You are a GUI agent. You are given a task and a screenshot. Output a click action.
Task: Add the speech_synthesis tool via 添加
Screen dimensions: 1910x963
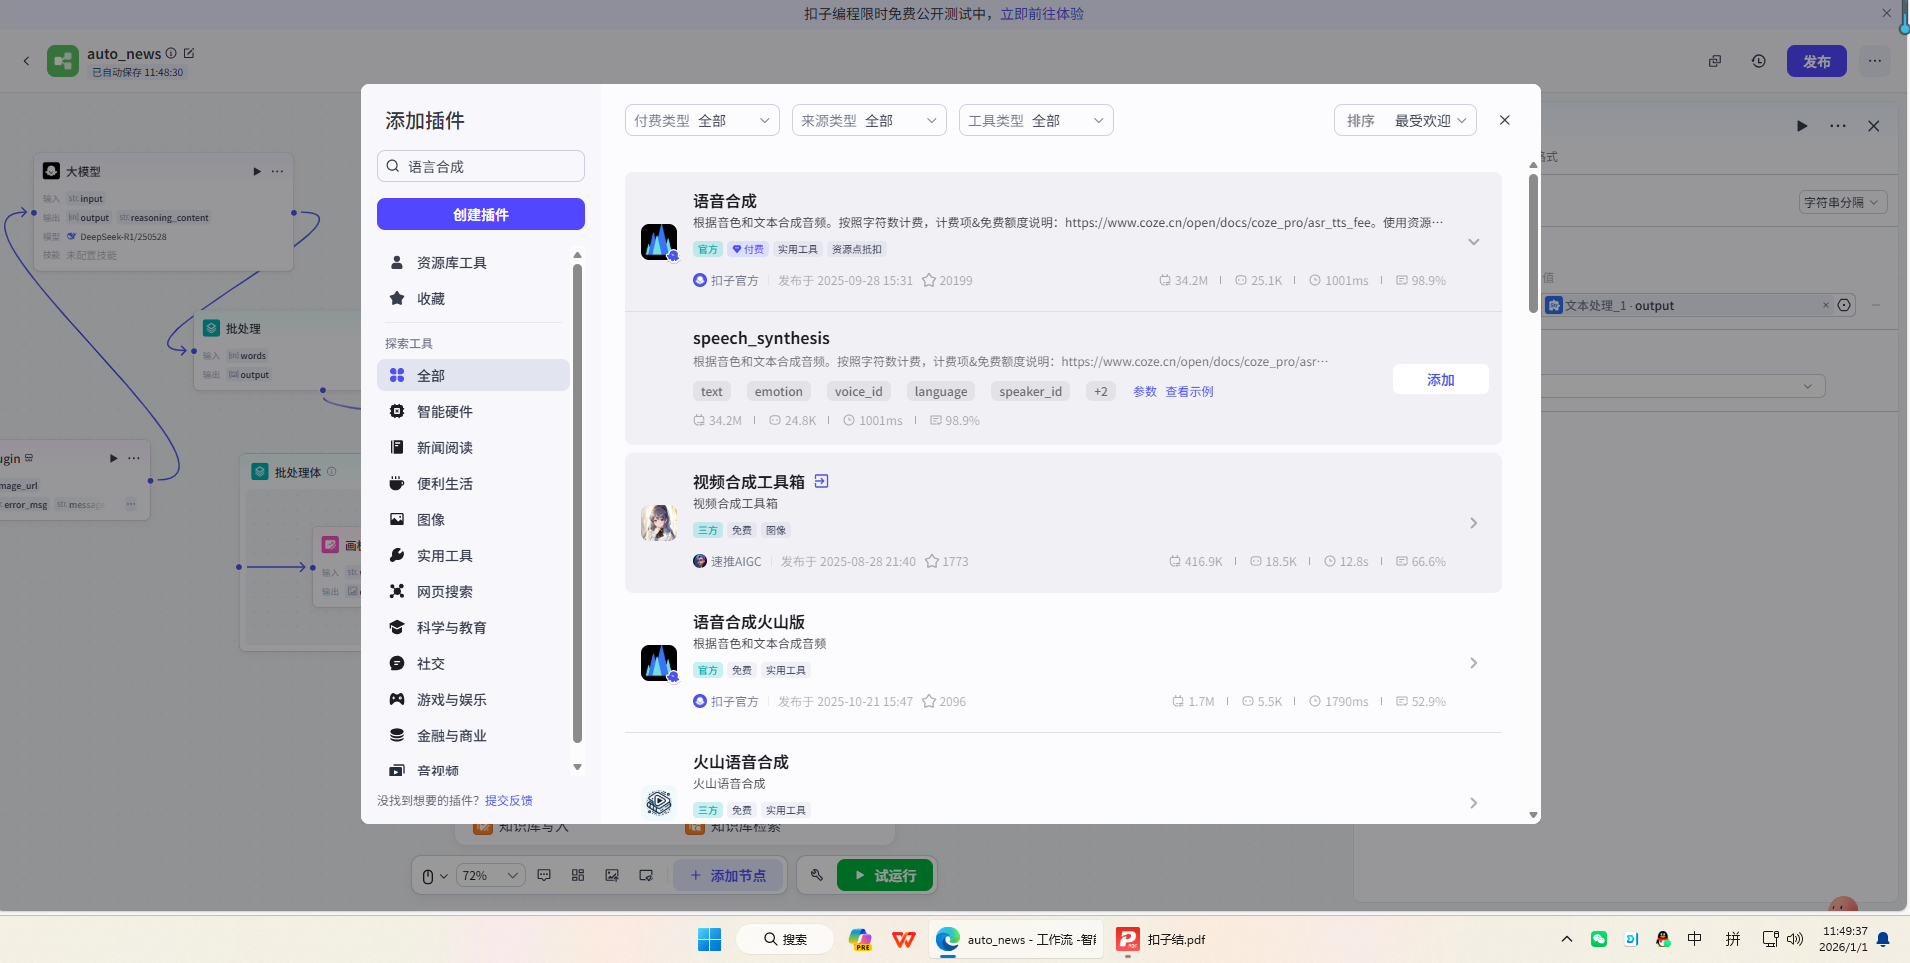click(x=1439, y=380)
